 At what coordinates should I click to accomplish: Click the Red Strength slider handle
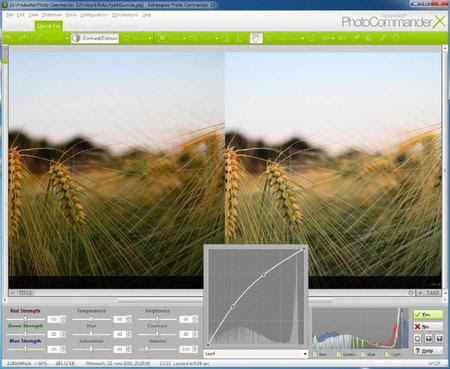pos(25,319)
